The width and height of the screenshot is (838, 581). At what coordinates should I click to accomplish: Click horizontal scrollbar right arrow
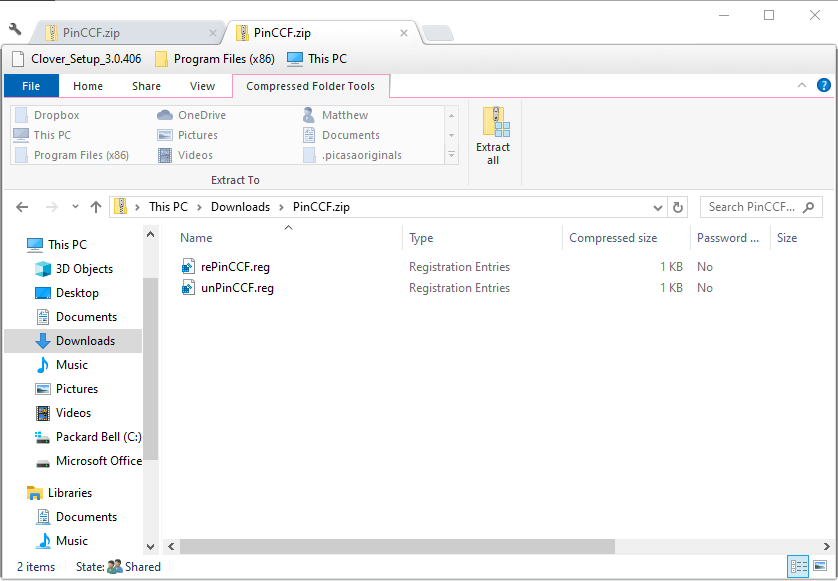[x=826, y=546]
